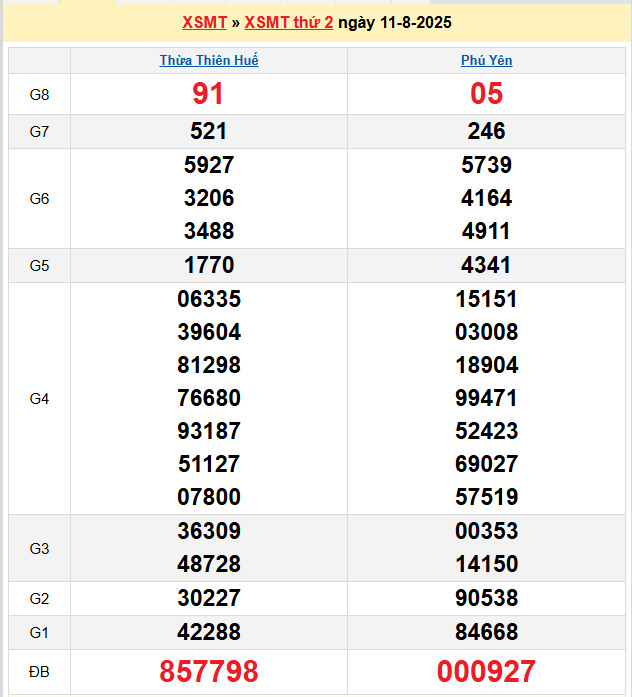Select the G6 number 3206
This screenshot has width=632, height=697.
pos(209,198)
